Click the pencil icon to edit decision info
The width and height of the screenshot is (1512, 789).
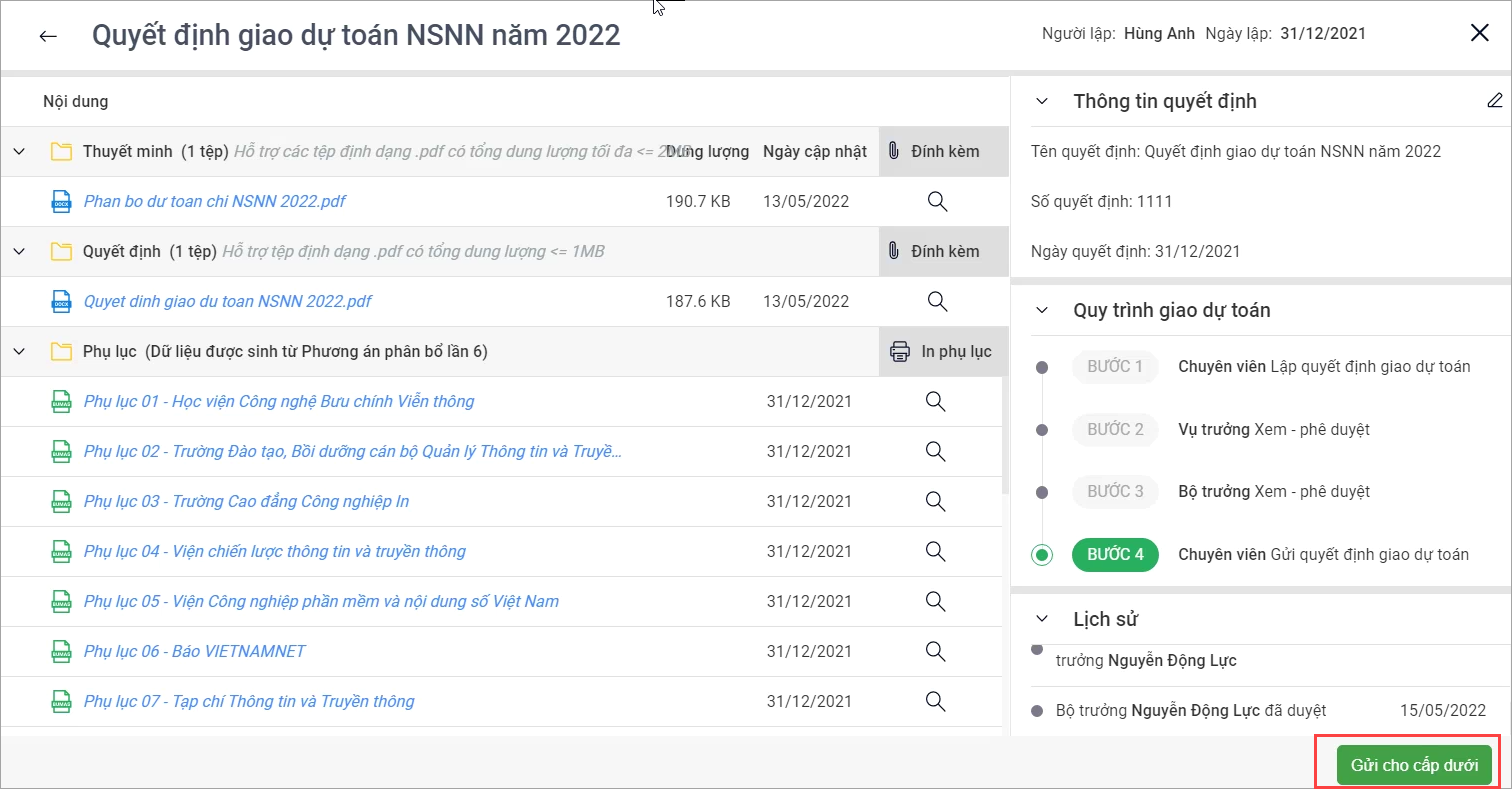point(1494,100)
